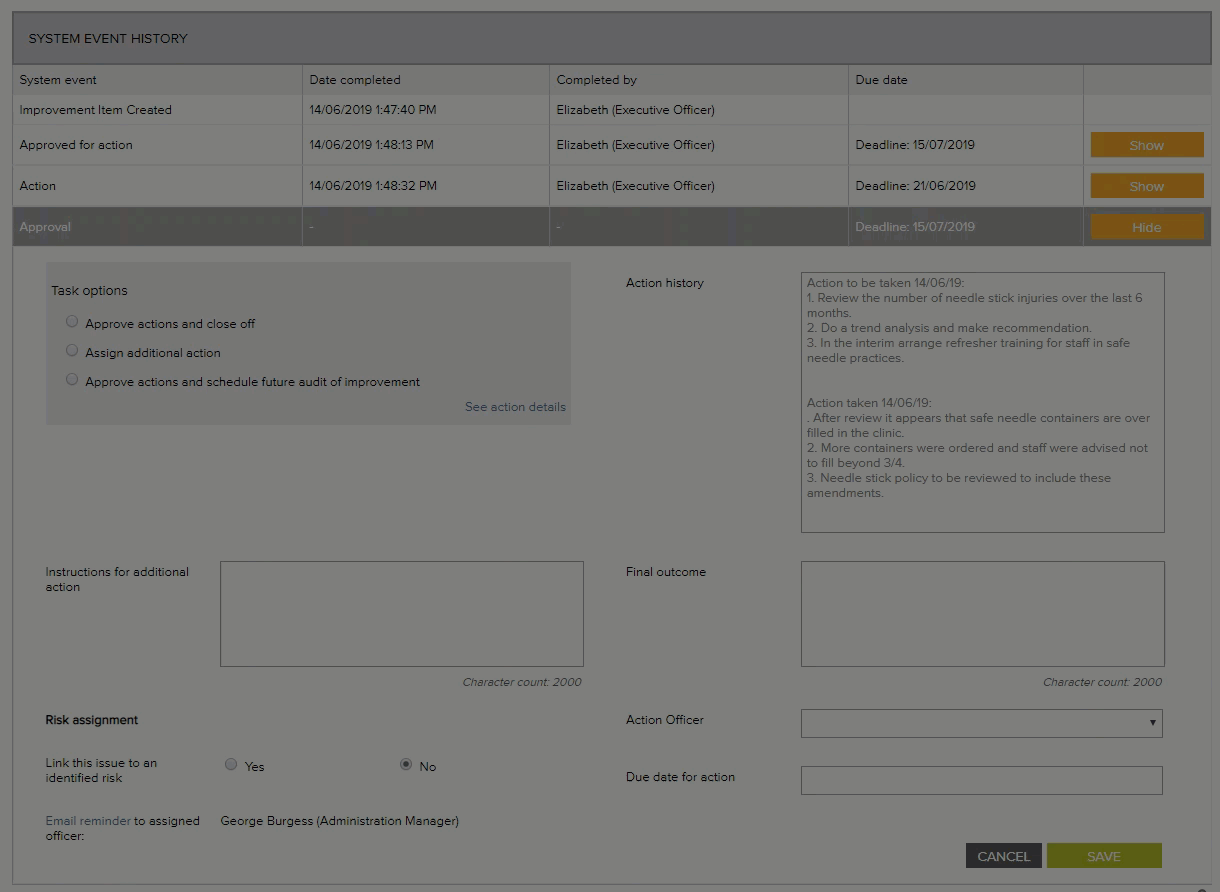The height and width of the screenshot is (892, 1220).
Task: Click the 'System event' column header
Action: [58, 80]
